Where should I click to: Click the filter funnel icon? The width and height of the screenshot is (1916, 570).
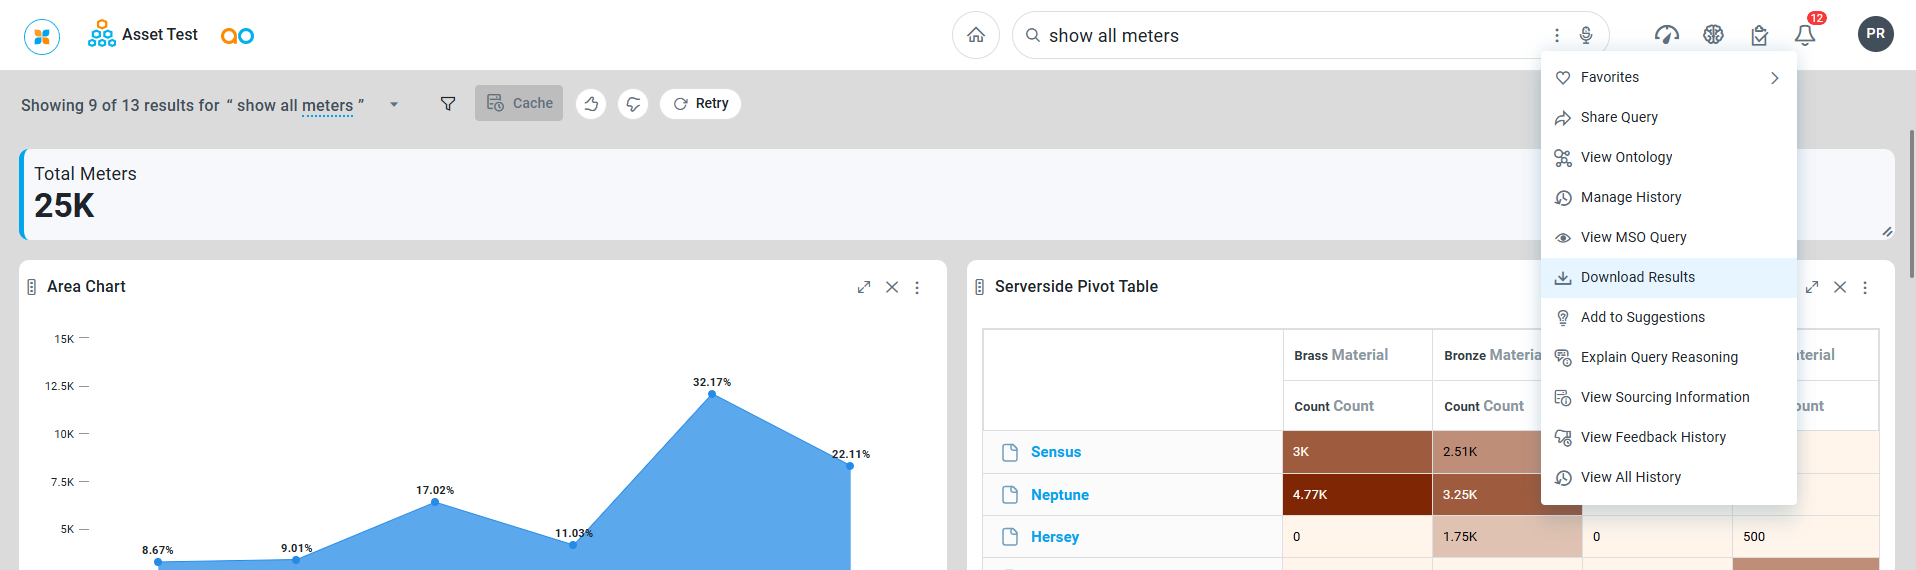[448, 104]
